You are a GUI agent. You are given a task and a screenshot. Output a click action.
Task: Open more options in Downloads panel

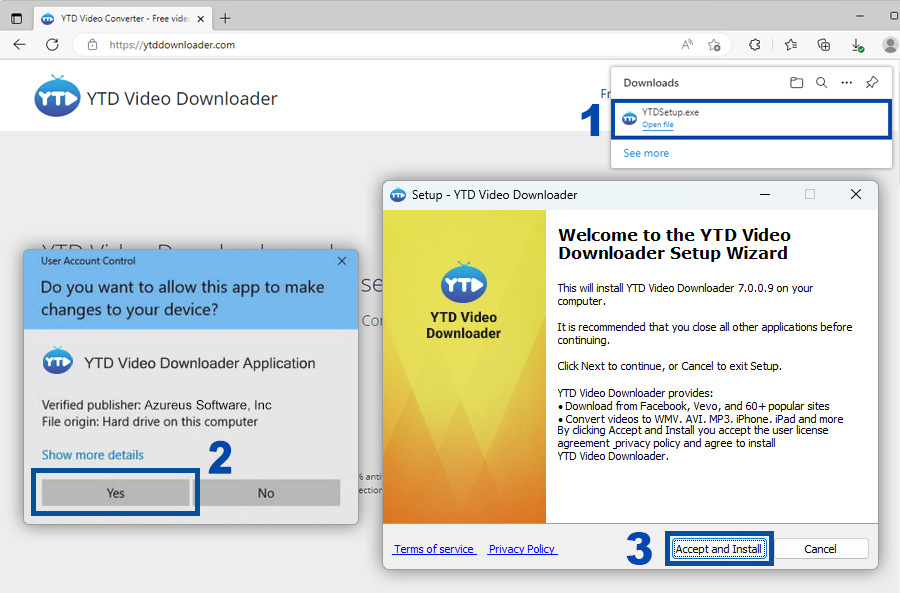click(x=847, y=83)
